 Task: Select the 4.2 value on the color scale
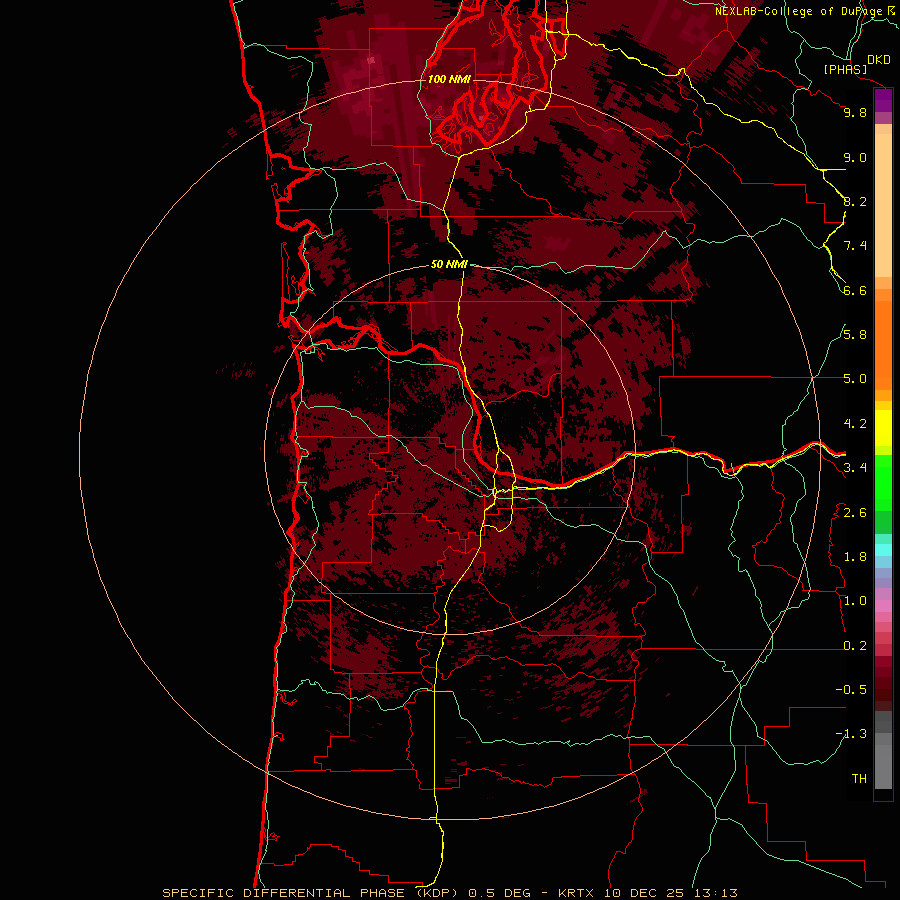(855, 424)
